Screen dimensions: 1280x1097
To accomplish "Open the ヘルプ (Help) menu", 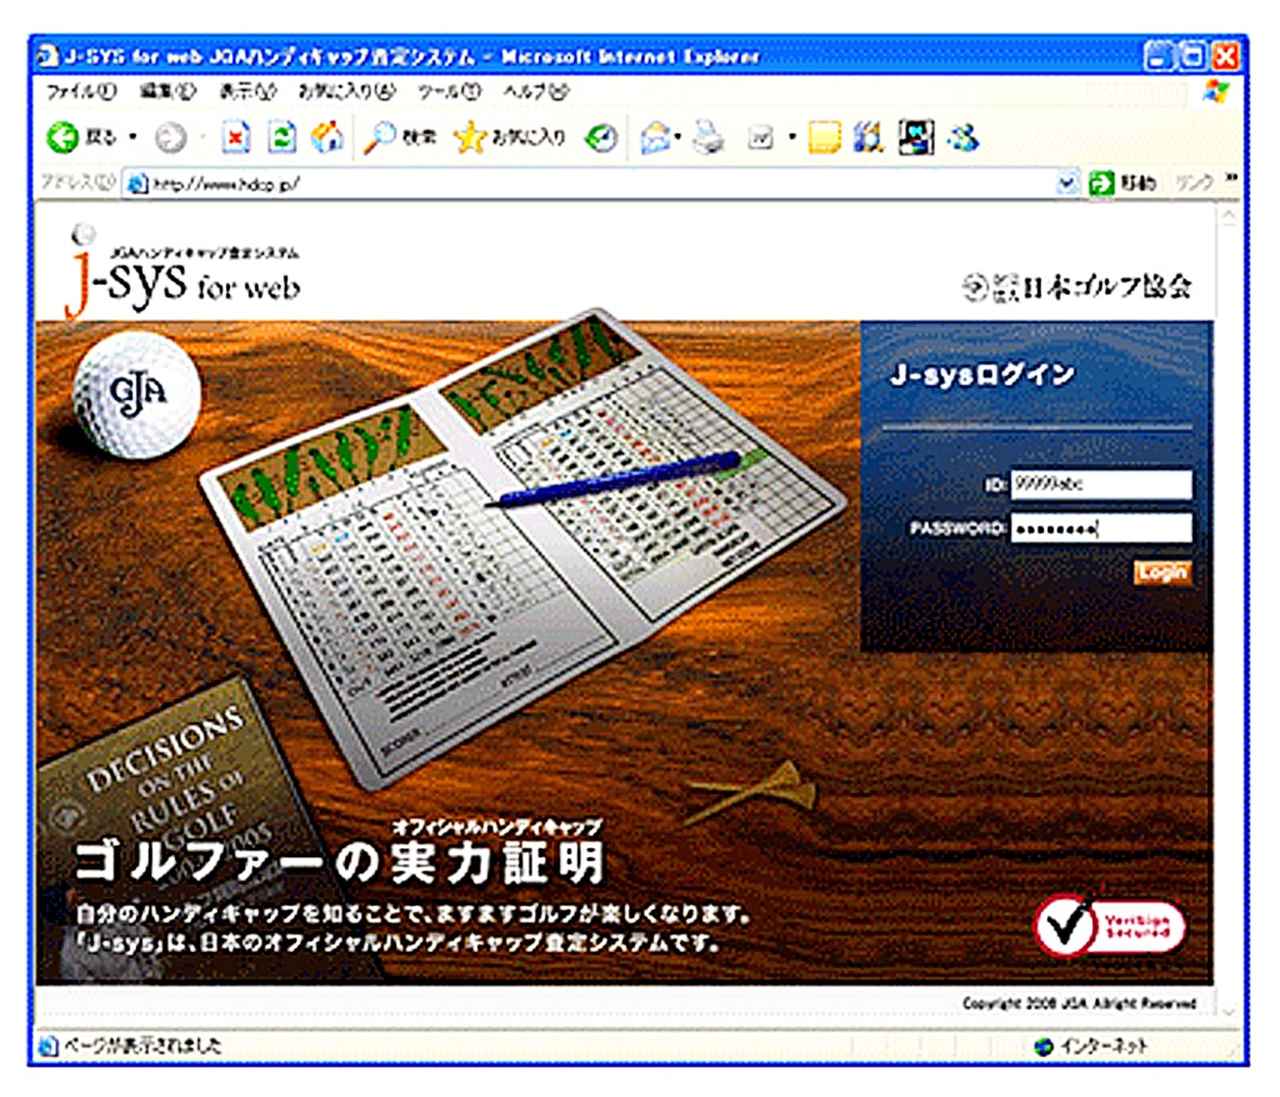I will click(536, 92).
